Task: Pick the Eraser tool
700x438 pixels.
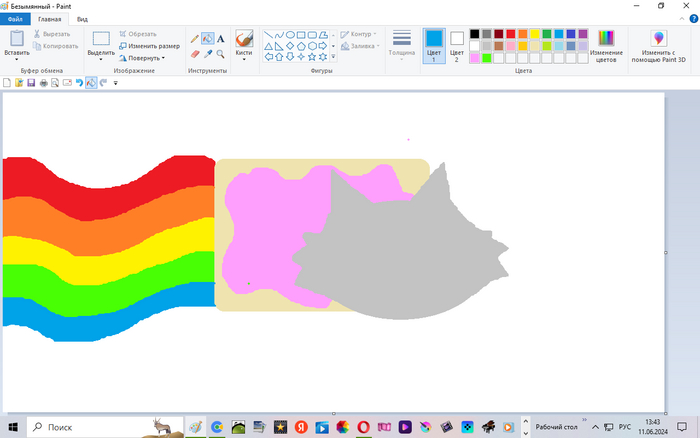Action: point(195,54)
